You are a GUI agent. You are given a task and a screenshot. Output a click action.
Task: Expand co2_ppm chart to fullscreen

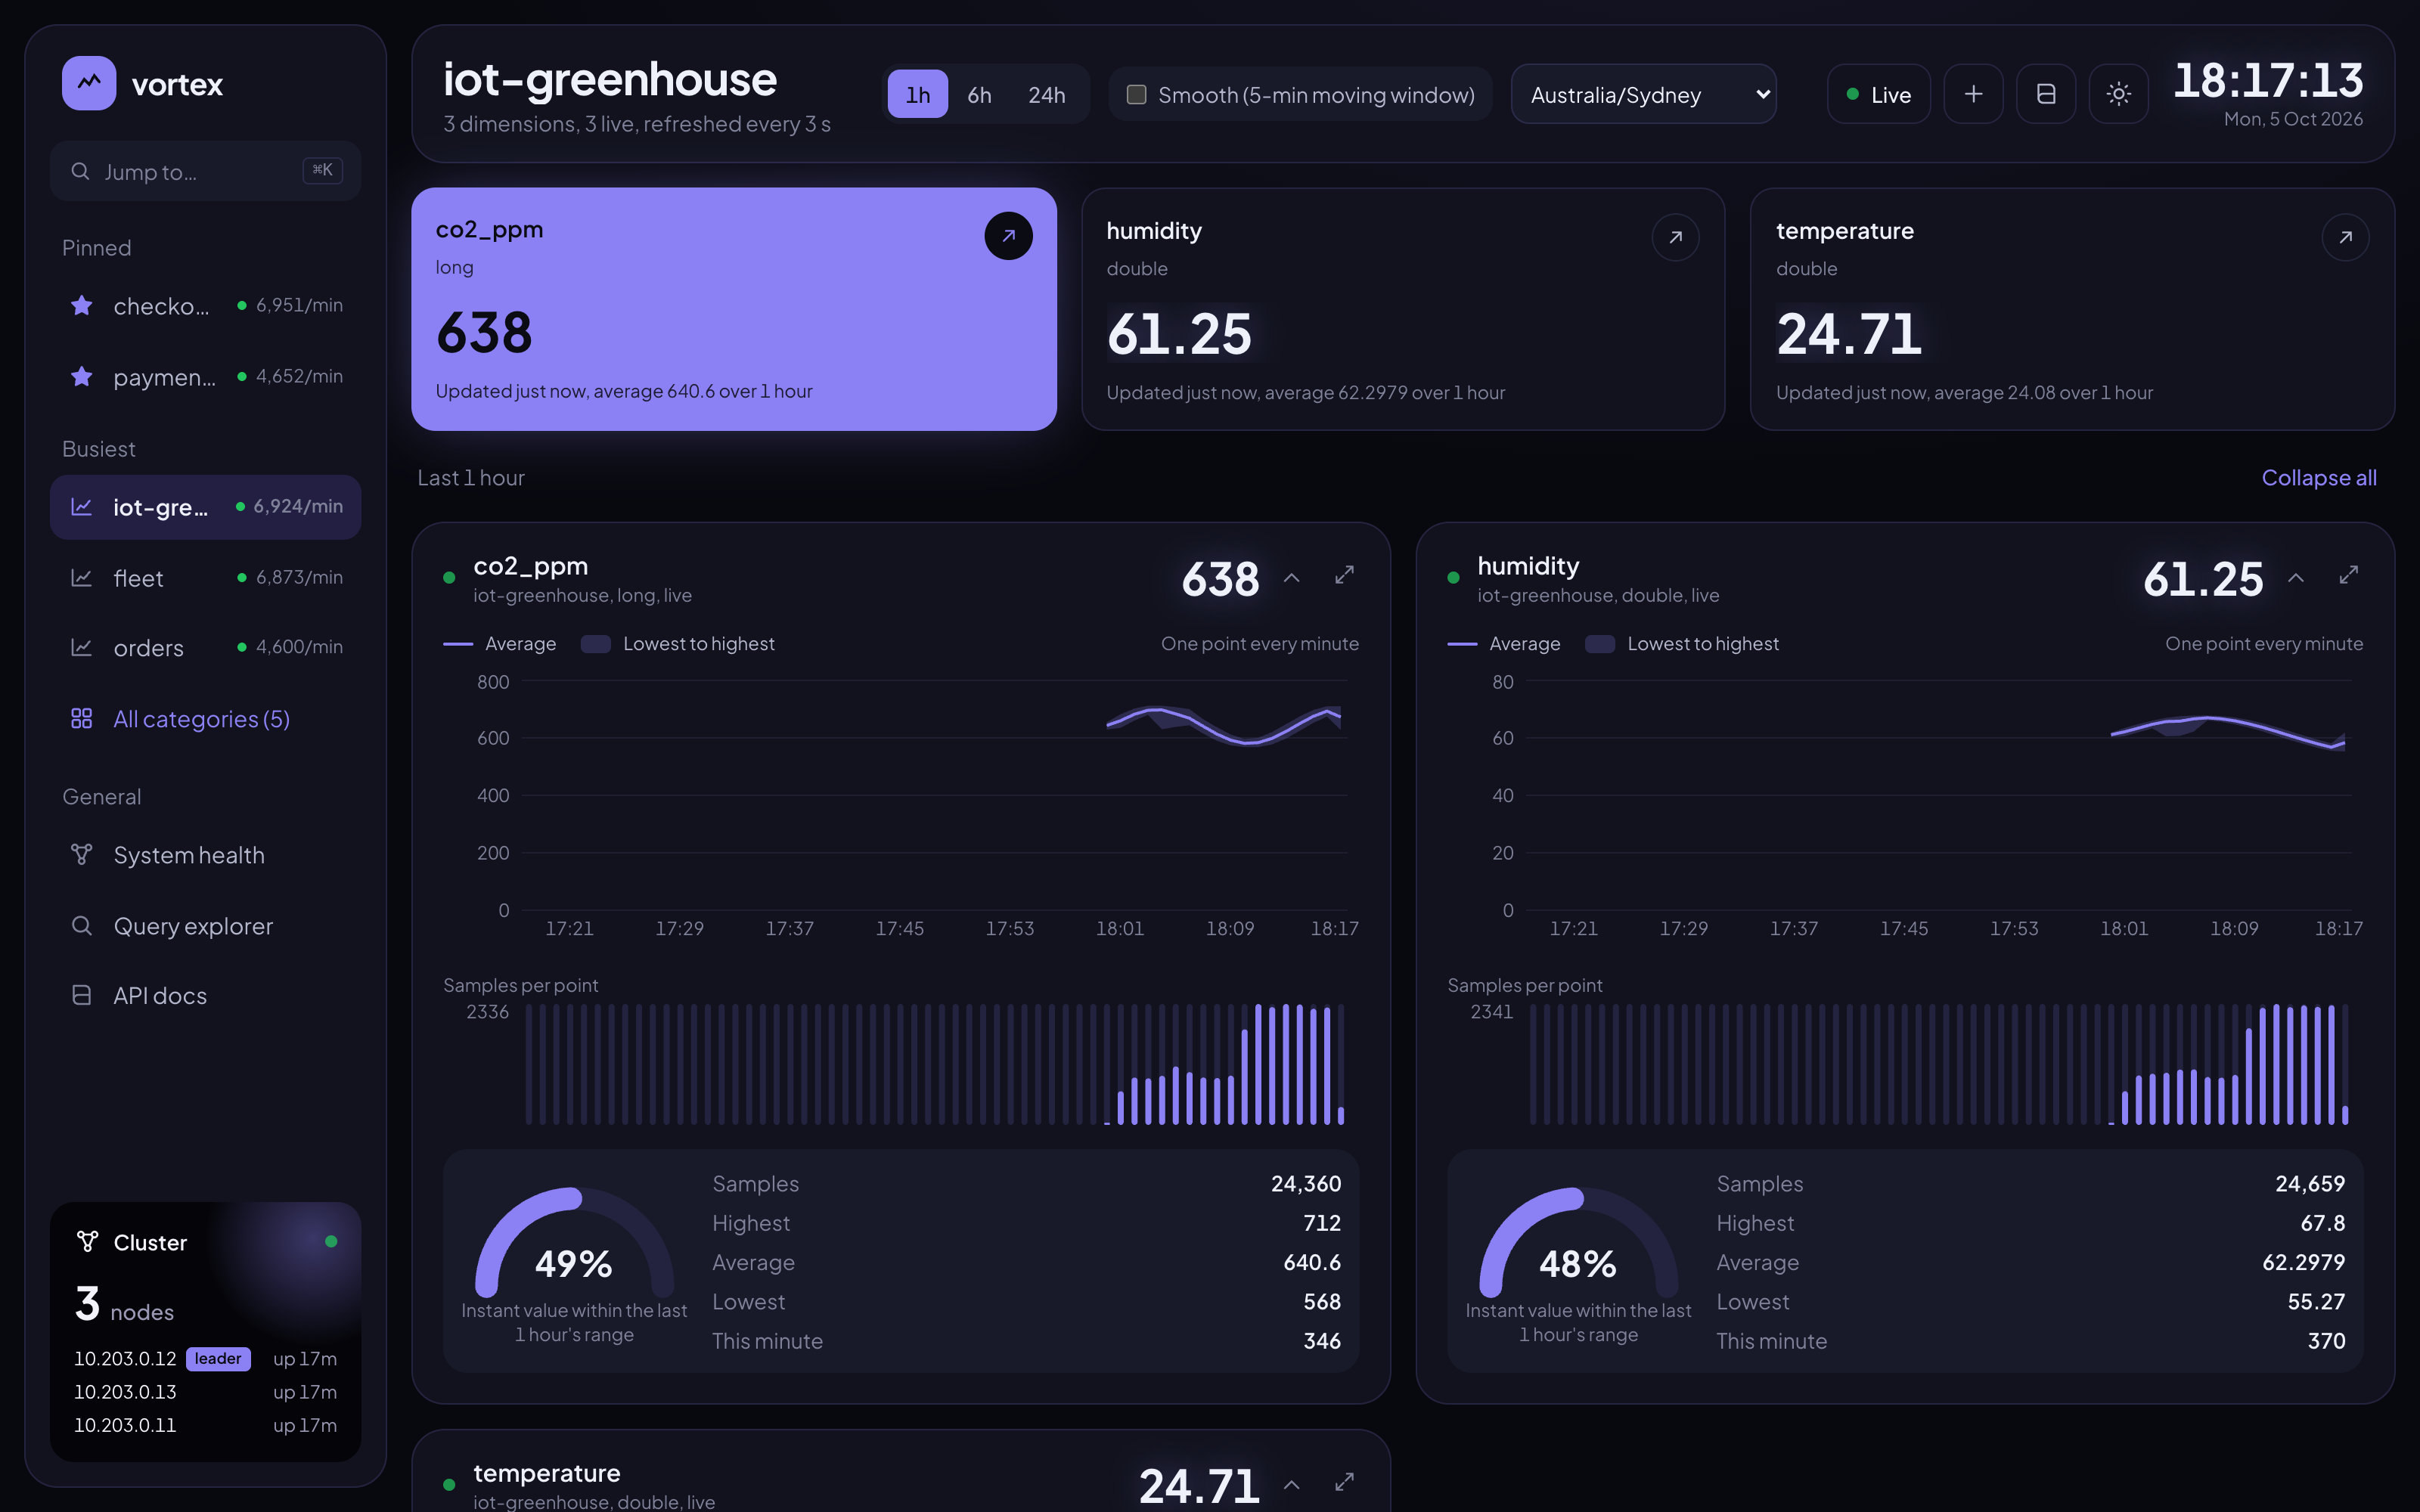[x=1344, y=576]
